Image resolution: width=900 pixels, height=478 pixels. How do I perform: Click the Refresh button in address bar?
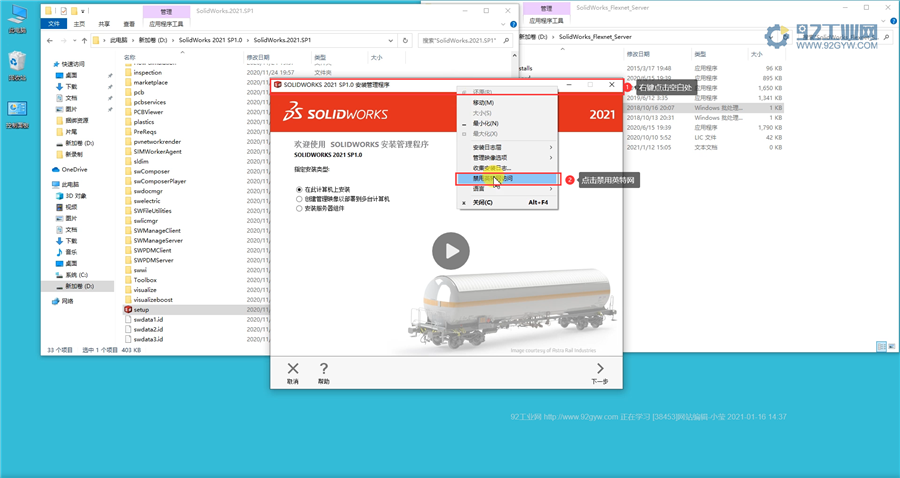click(x=405, y=40)
